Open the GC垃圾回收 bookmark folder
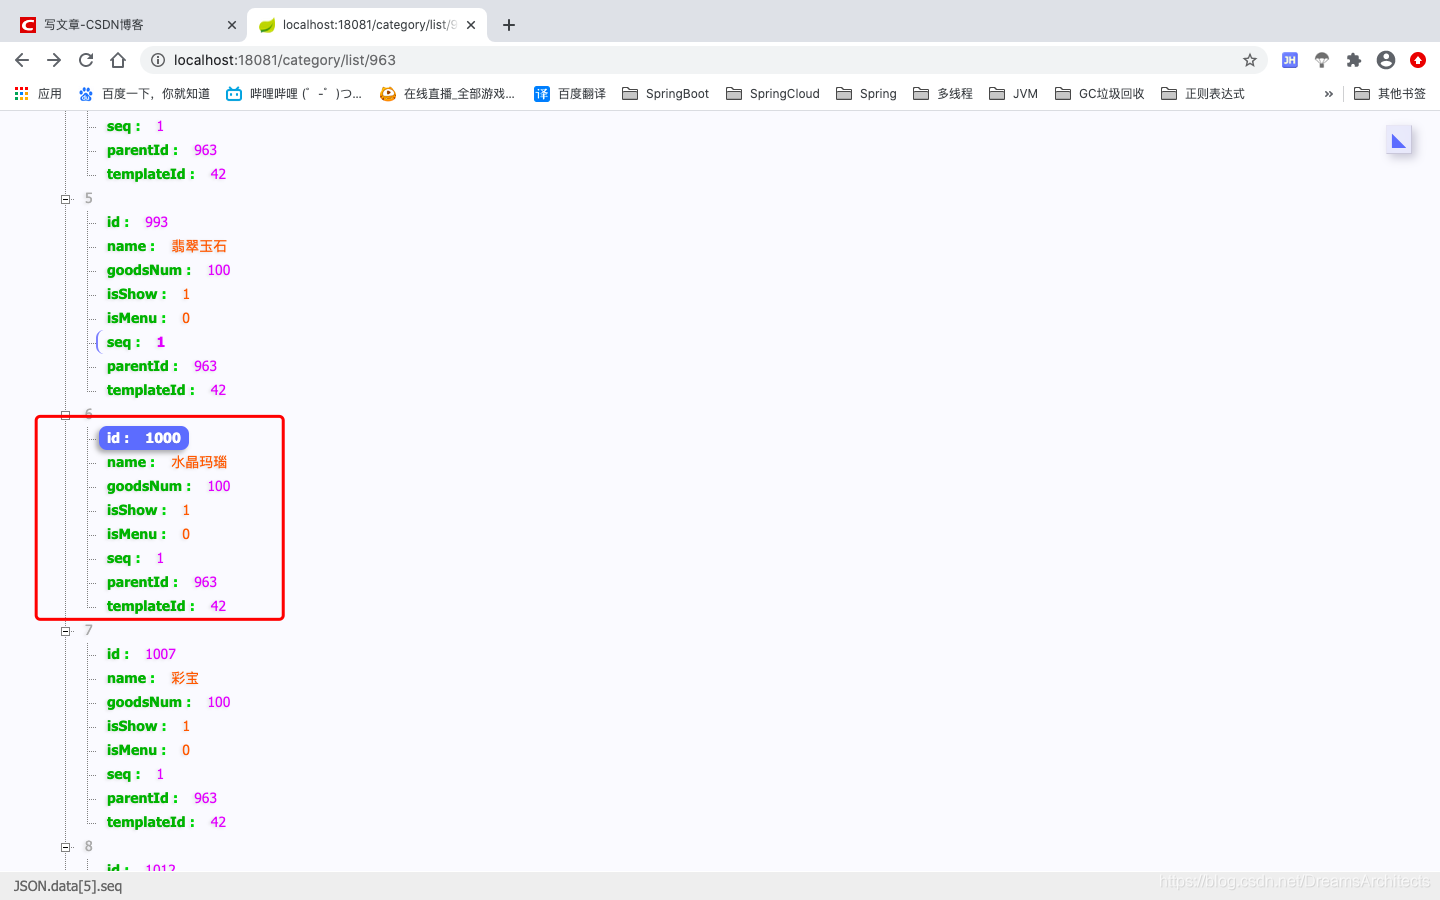 coord(1100,93)
